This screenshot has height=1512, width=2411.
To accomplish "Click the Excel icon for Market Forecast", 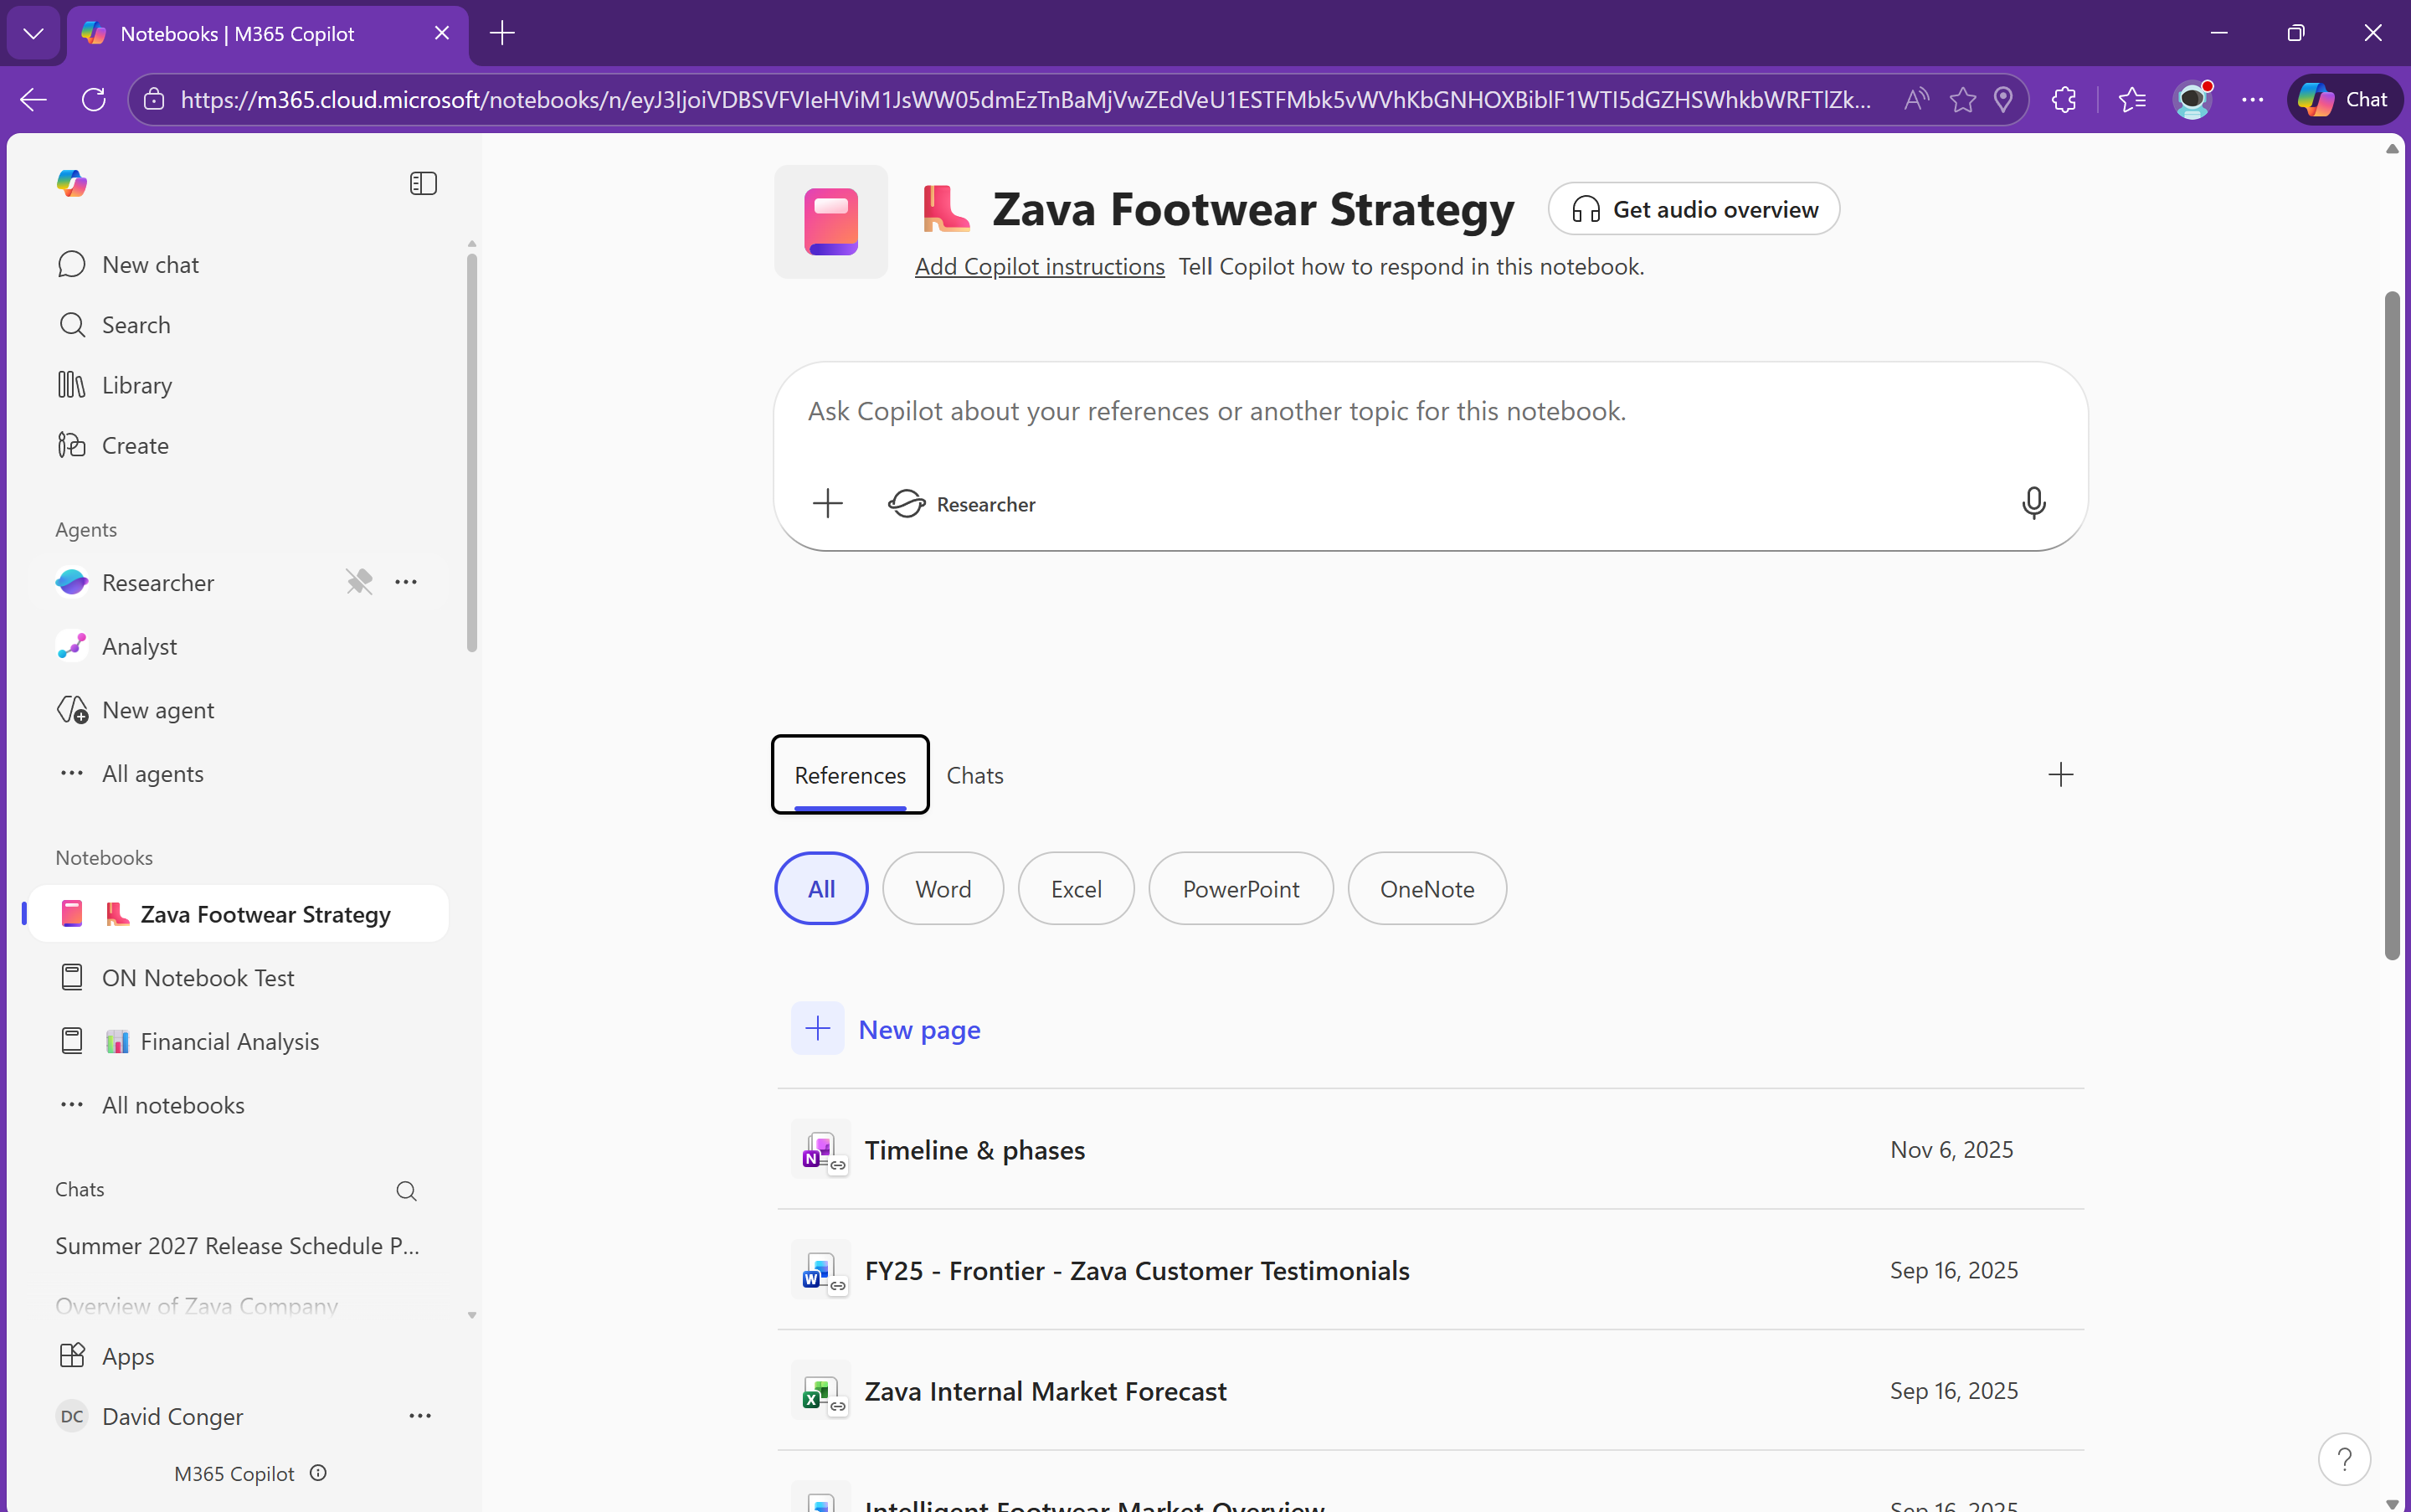I will pyautogui.click(x=821, y=1391).
